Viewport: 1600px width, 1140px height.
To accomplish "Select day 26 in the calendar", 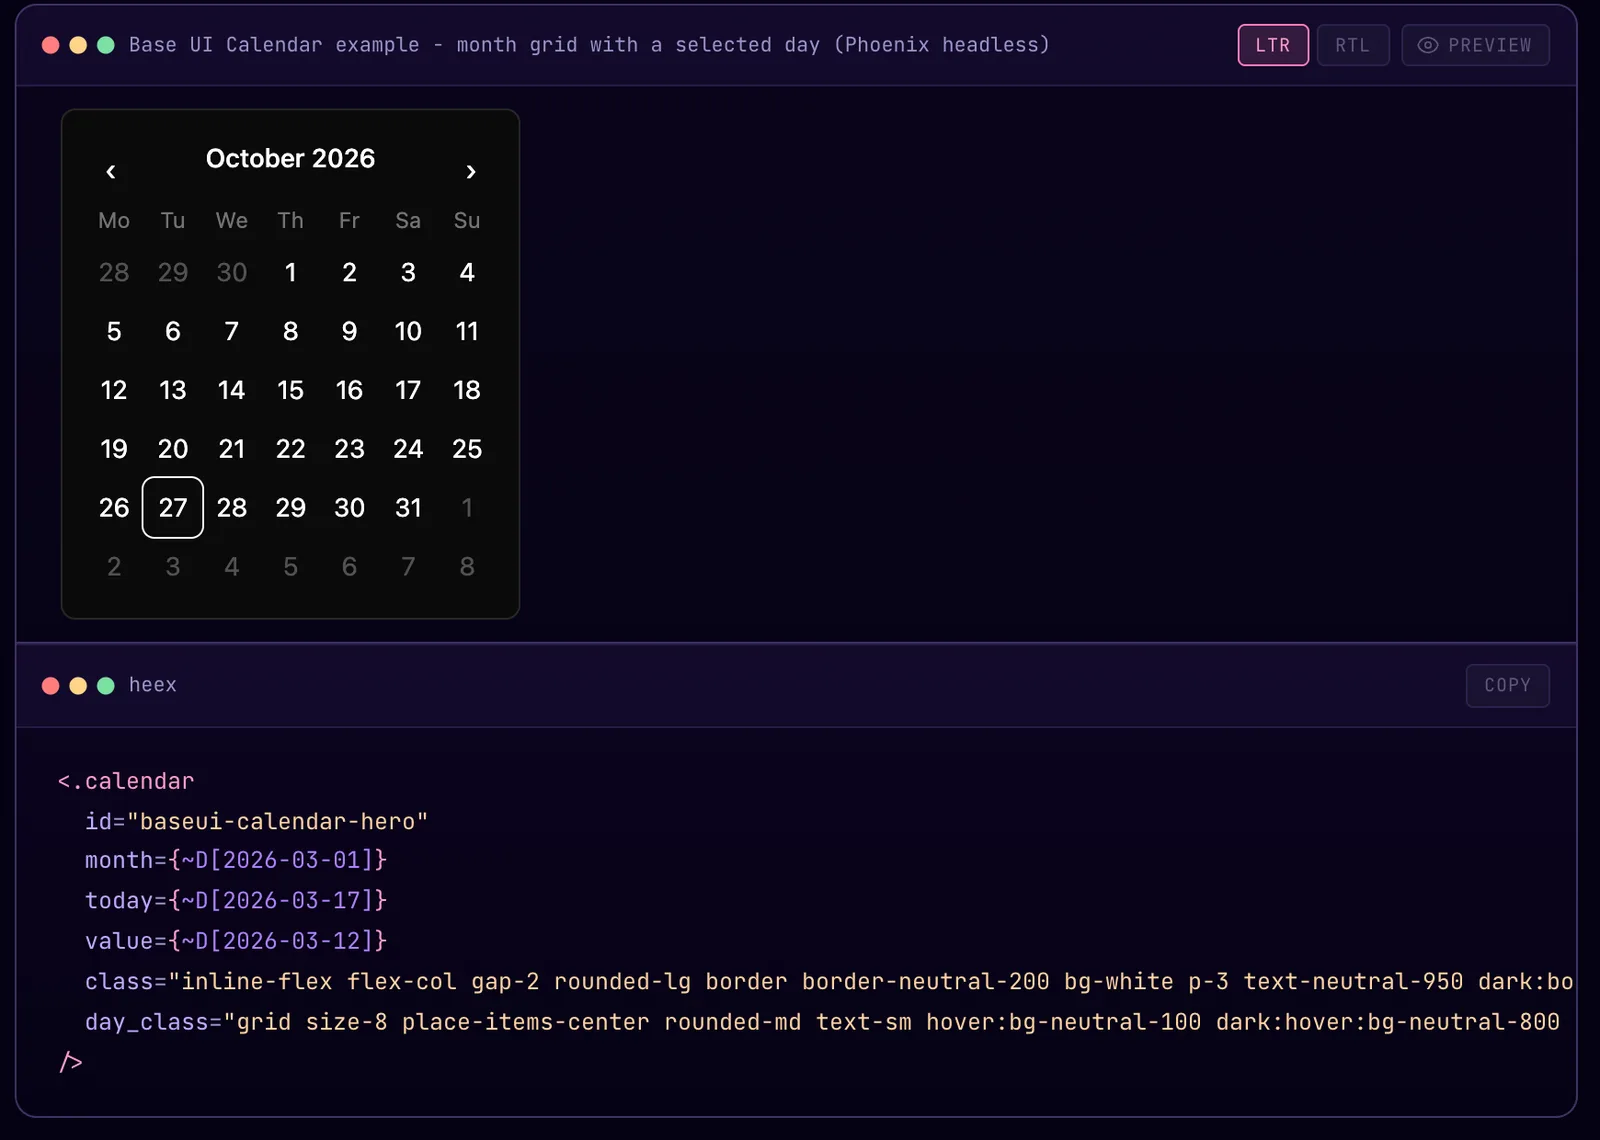I will click(x=114, y=508).
